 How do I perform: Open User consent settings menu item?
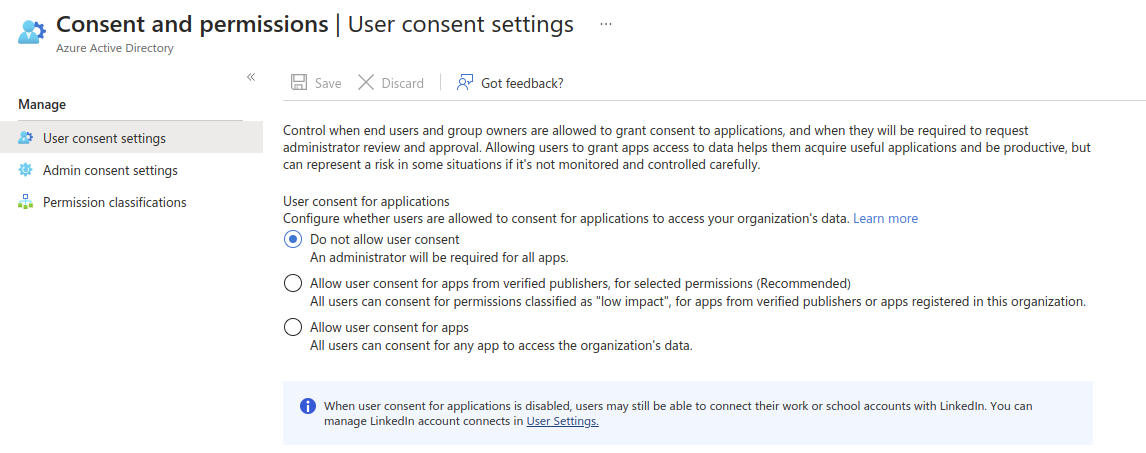click(104, 138)
